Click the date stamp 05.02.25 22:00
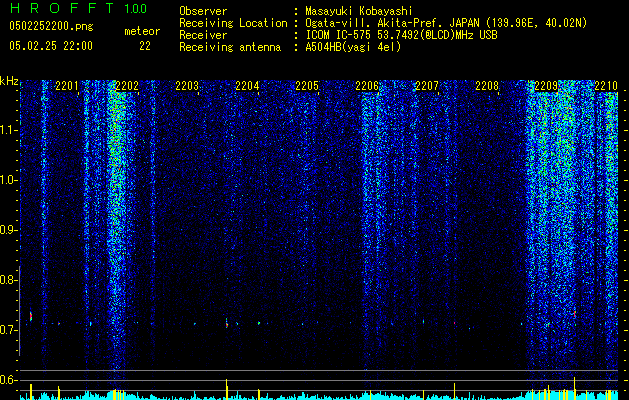This screenshot has width=629, height=400. point(51,46)
